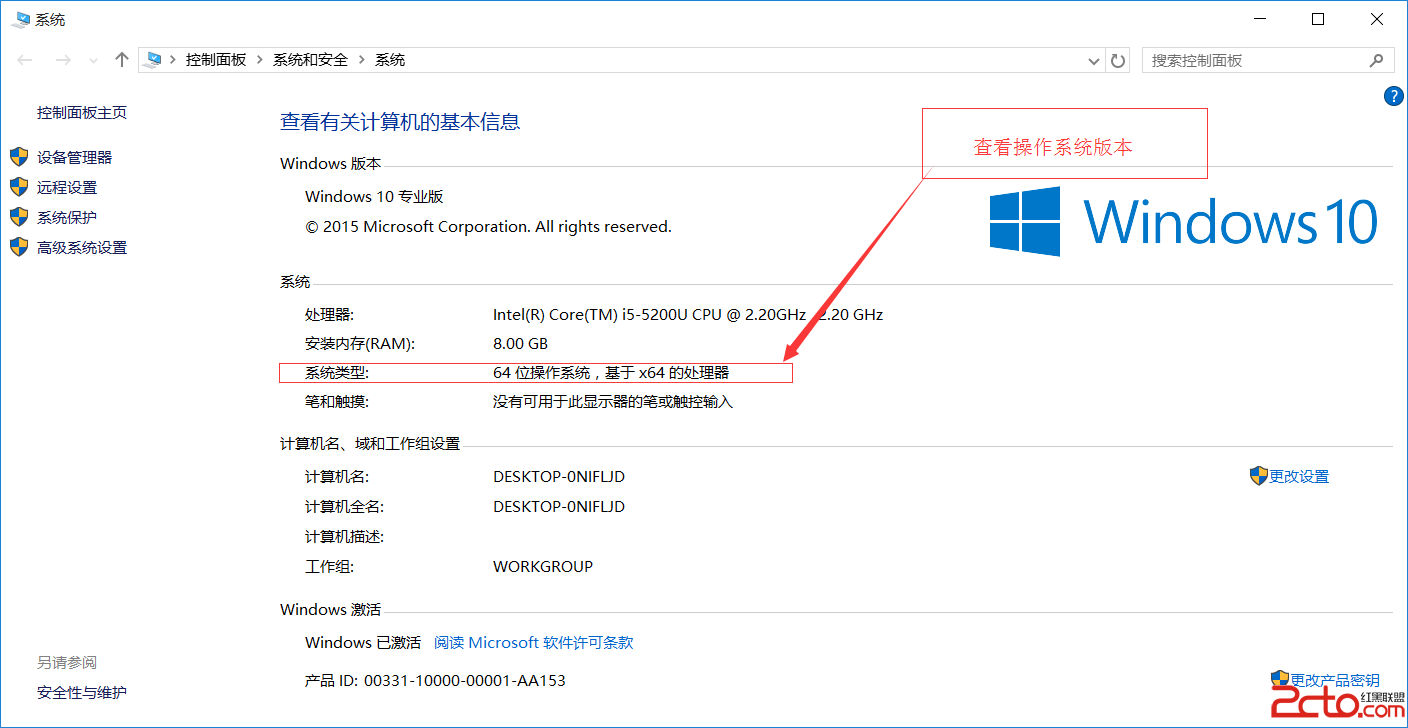Close the 系统 window
Screen dimensions: 1408x728
coord(1377,19)
